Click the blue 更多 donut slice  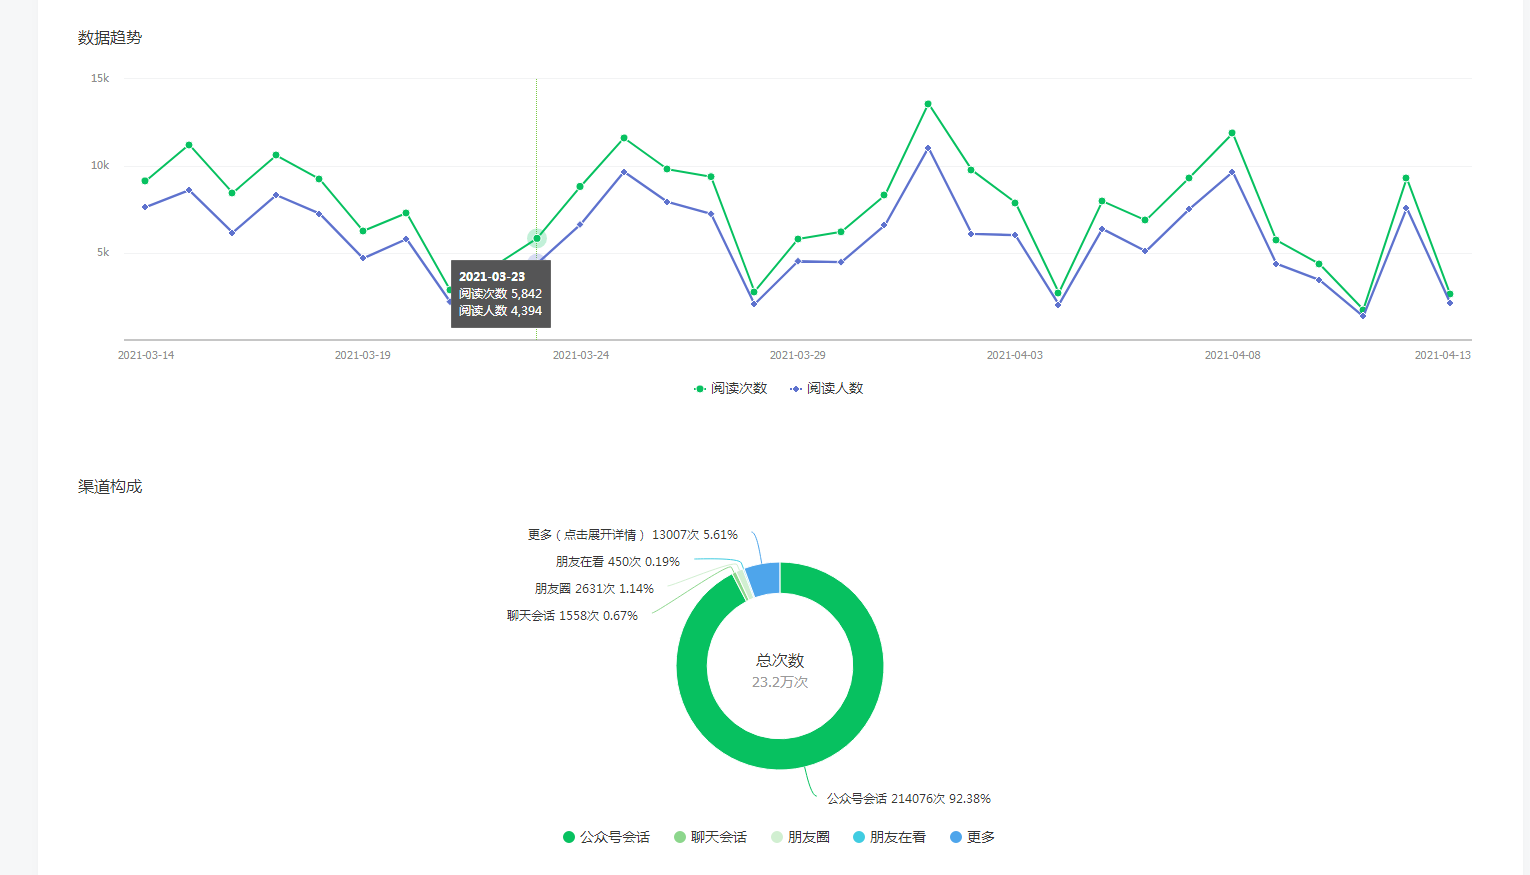[x=764, y=579]
